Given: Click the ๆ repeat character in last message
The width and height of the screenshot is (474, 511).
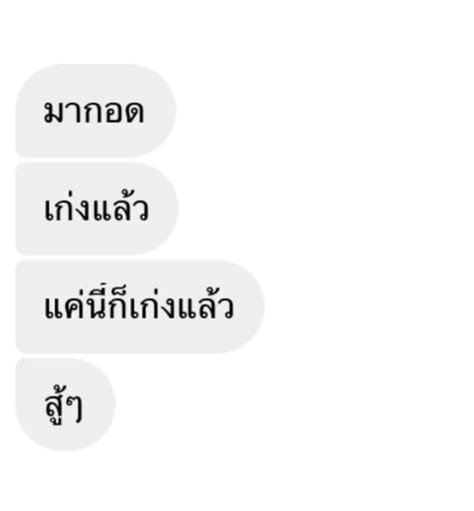Looking at the screenshot, I should click(74, 409).
